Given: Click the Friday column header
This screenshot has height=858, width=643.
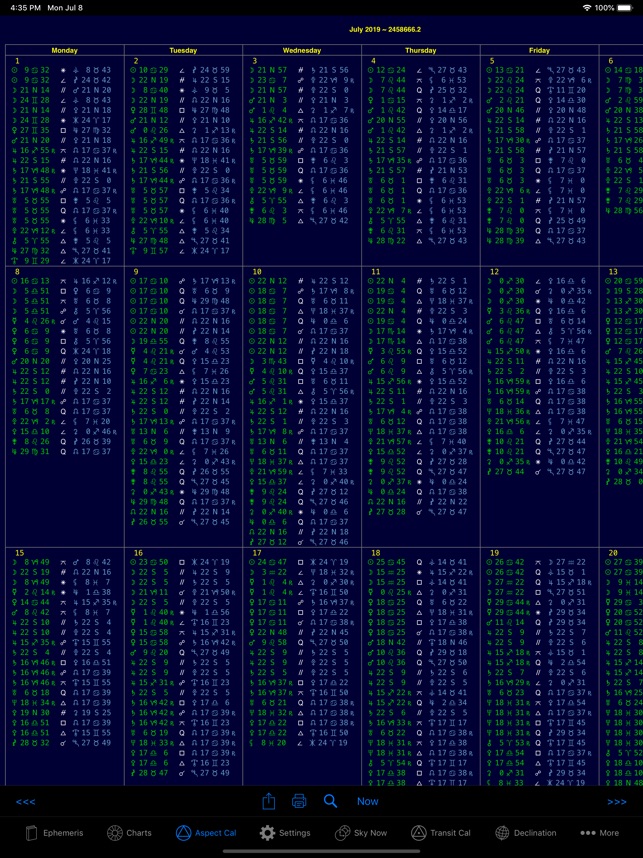Looking at the screenshot, I should [x=539, y=50].
